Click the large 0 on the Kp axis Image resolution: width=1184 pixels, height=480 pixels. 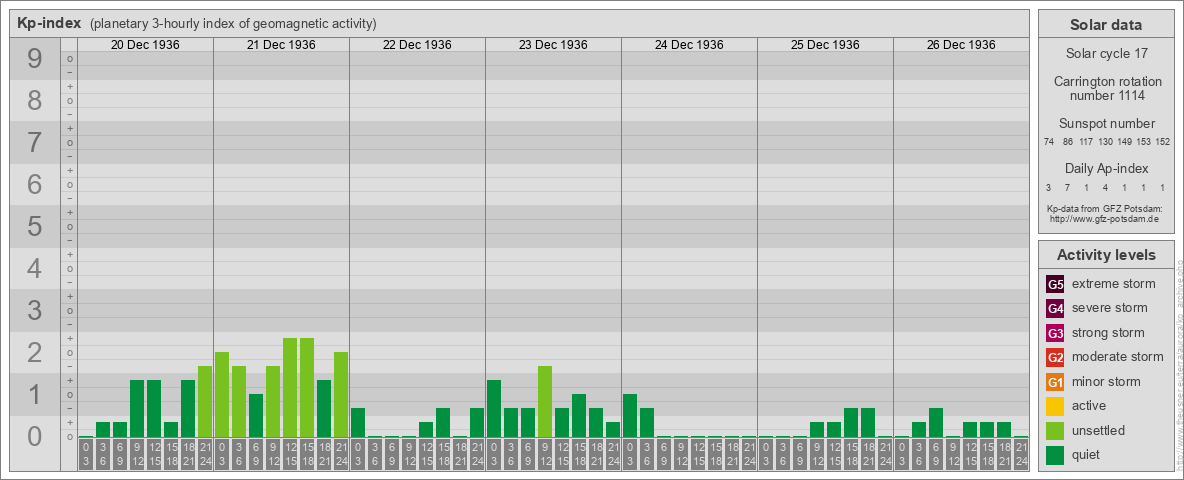point(35,436)
